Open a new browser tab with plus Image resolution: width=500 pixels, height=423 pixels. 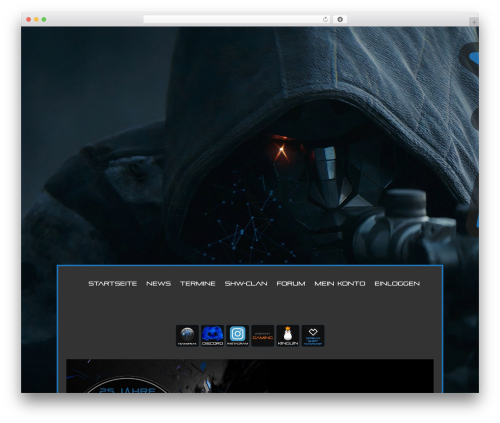[x=474, y=22]
